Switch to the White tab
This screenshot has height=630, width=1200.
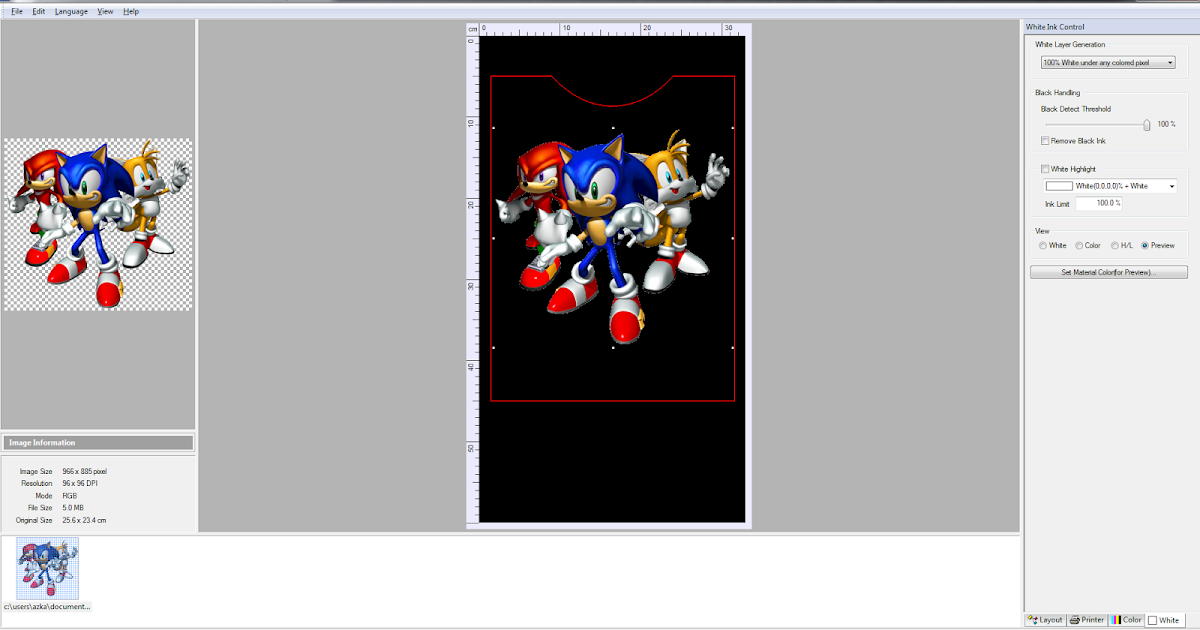pos(1165,620)
